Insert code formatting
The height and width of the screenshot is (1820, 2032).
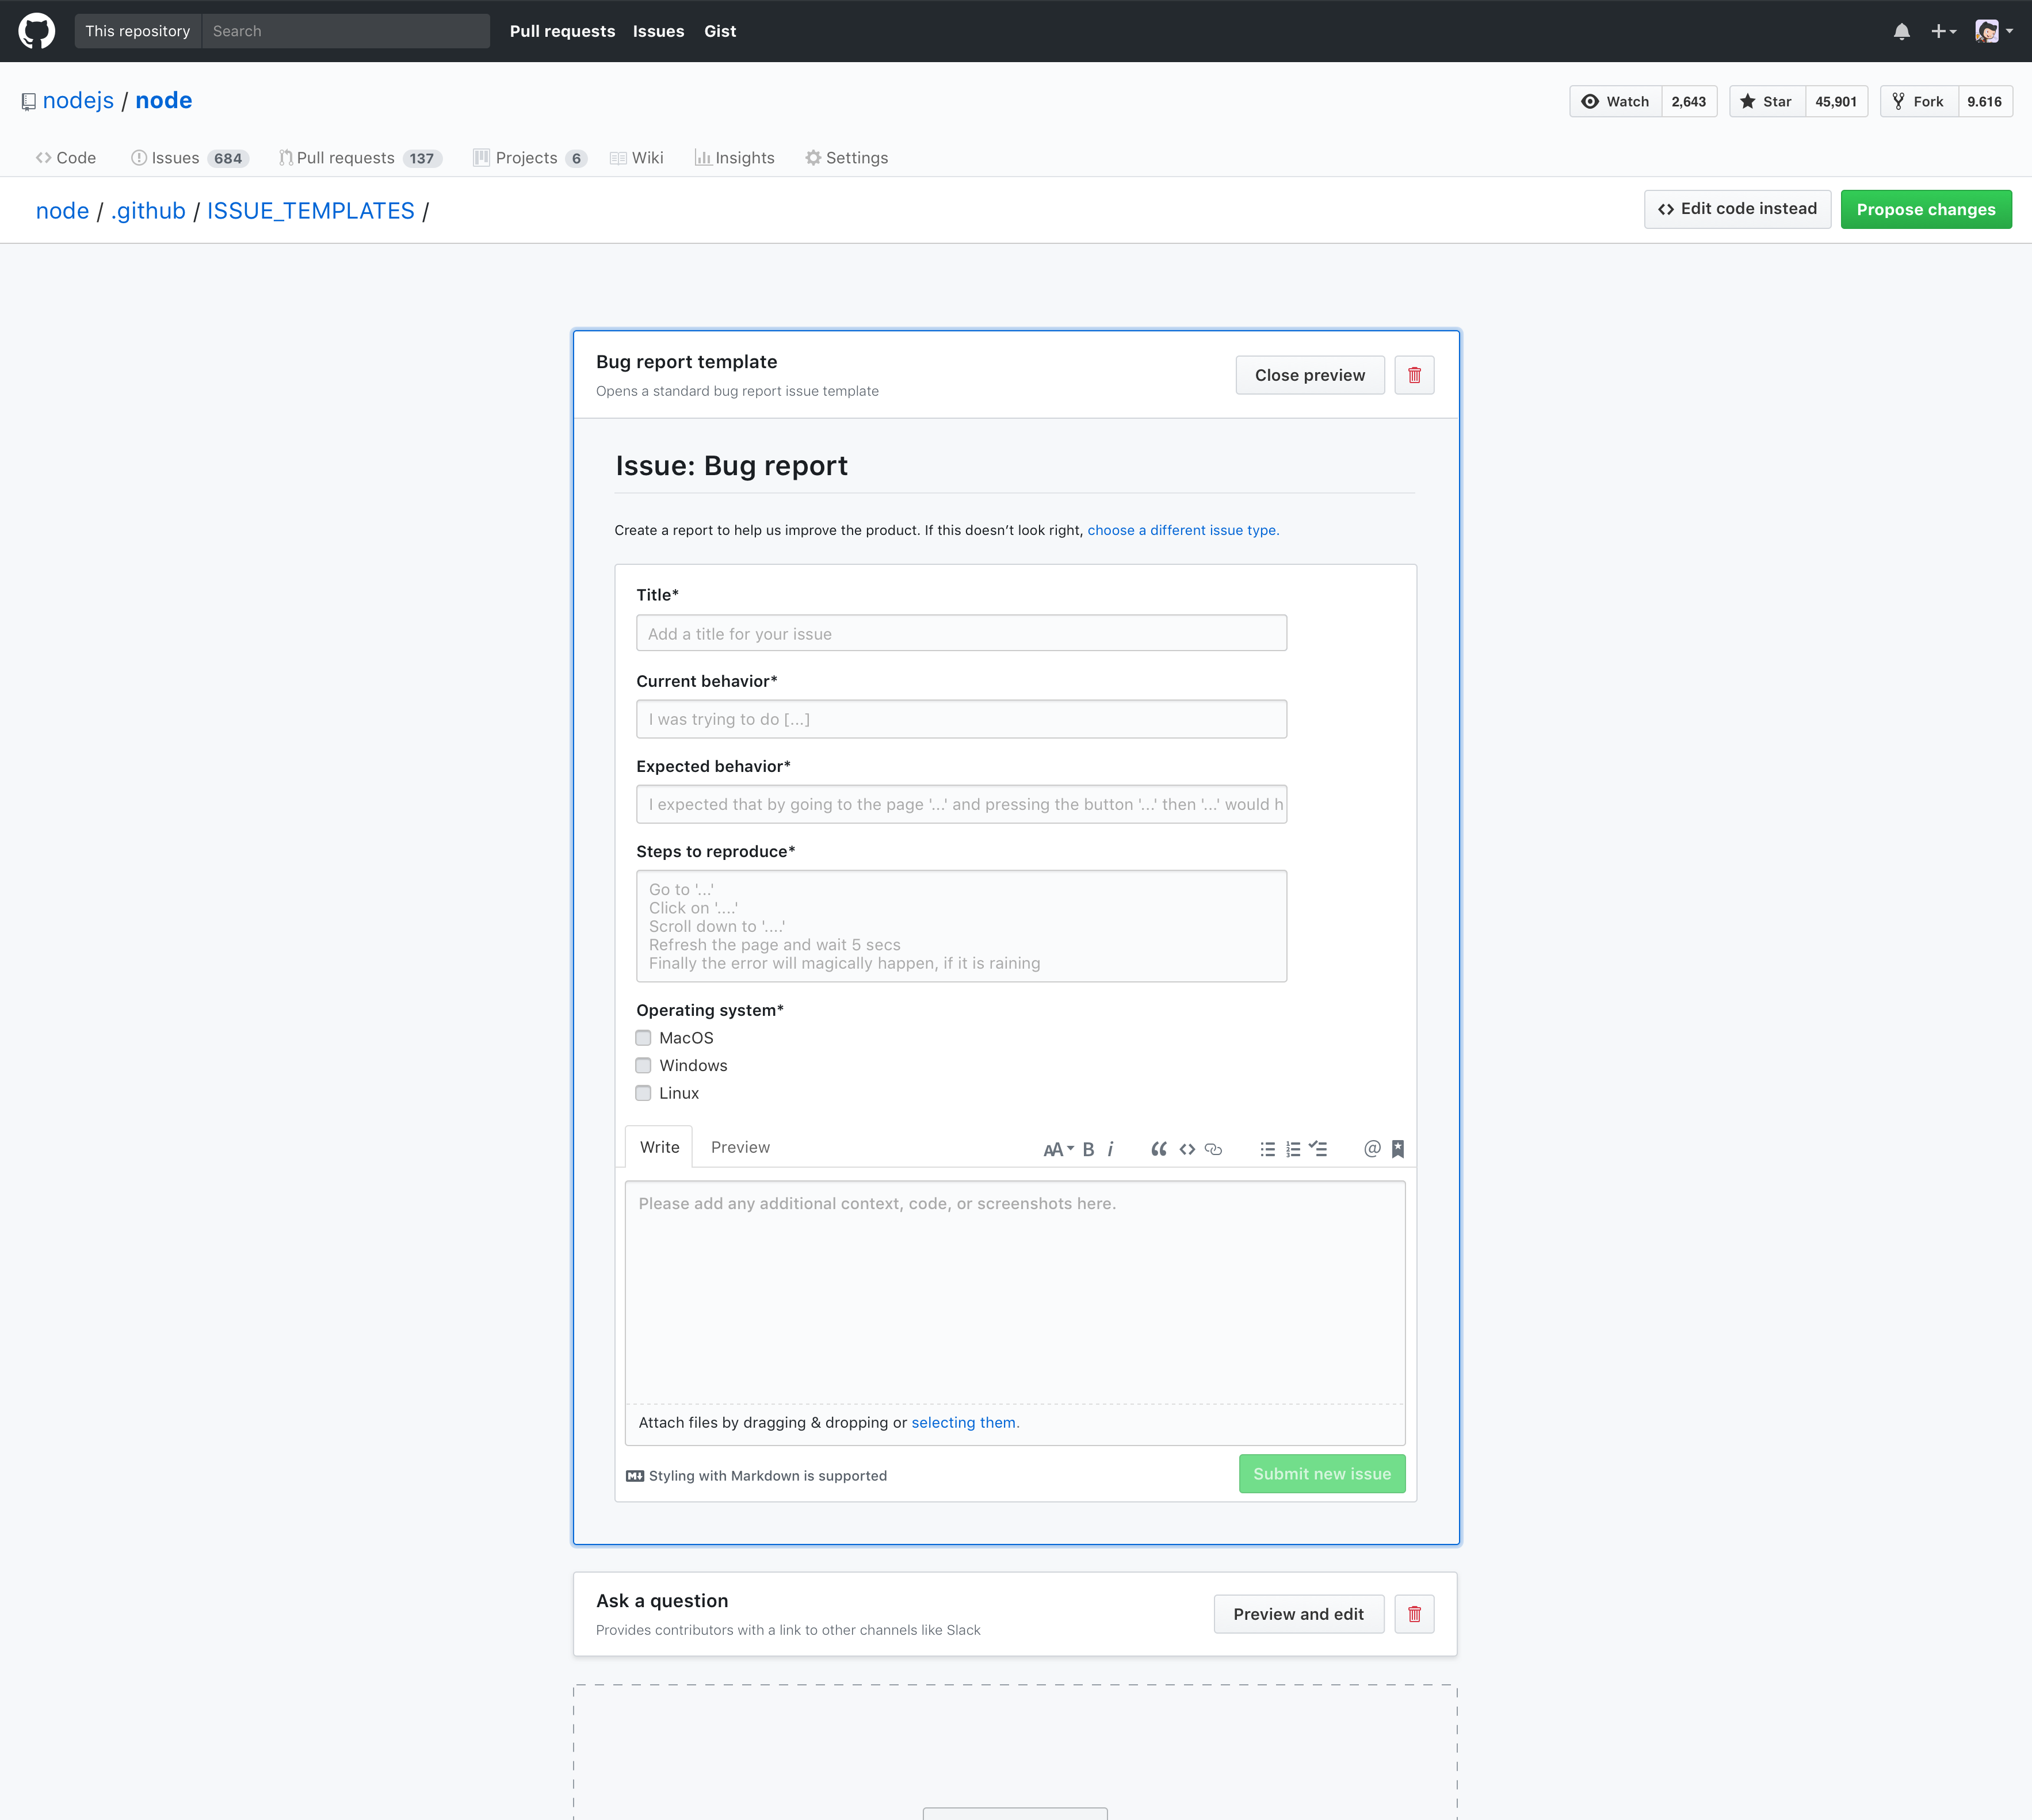tap(1187, 1149)
